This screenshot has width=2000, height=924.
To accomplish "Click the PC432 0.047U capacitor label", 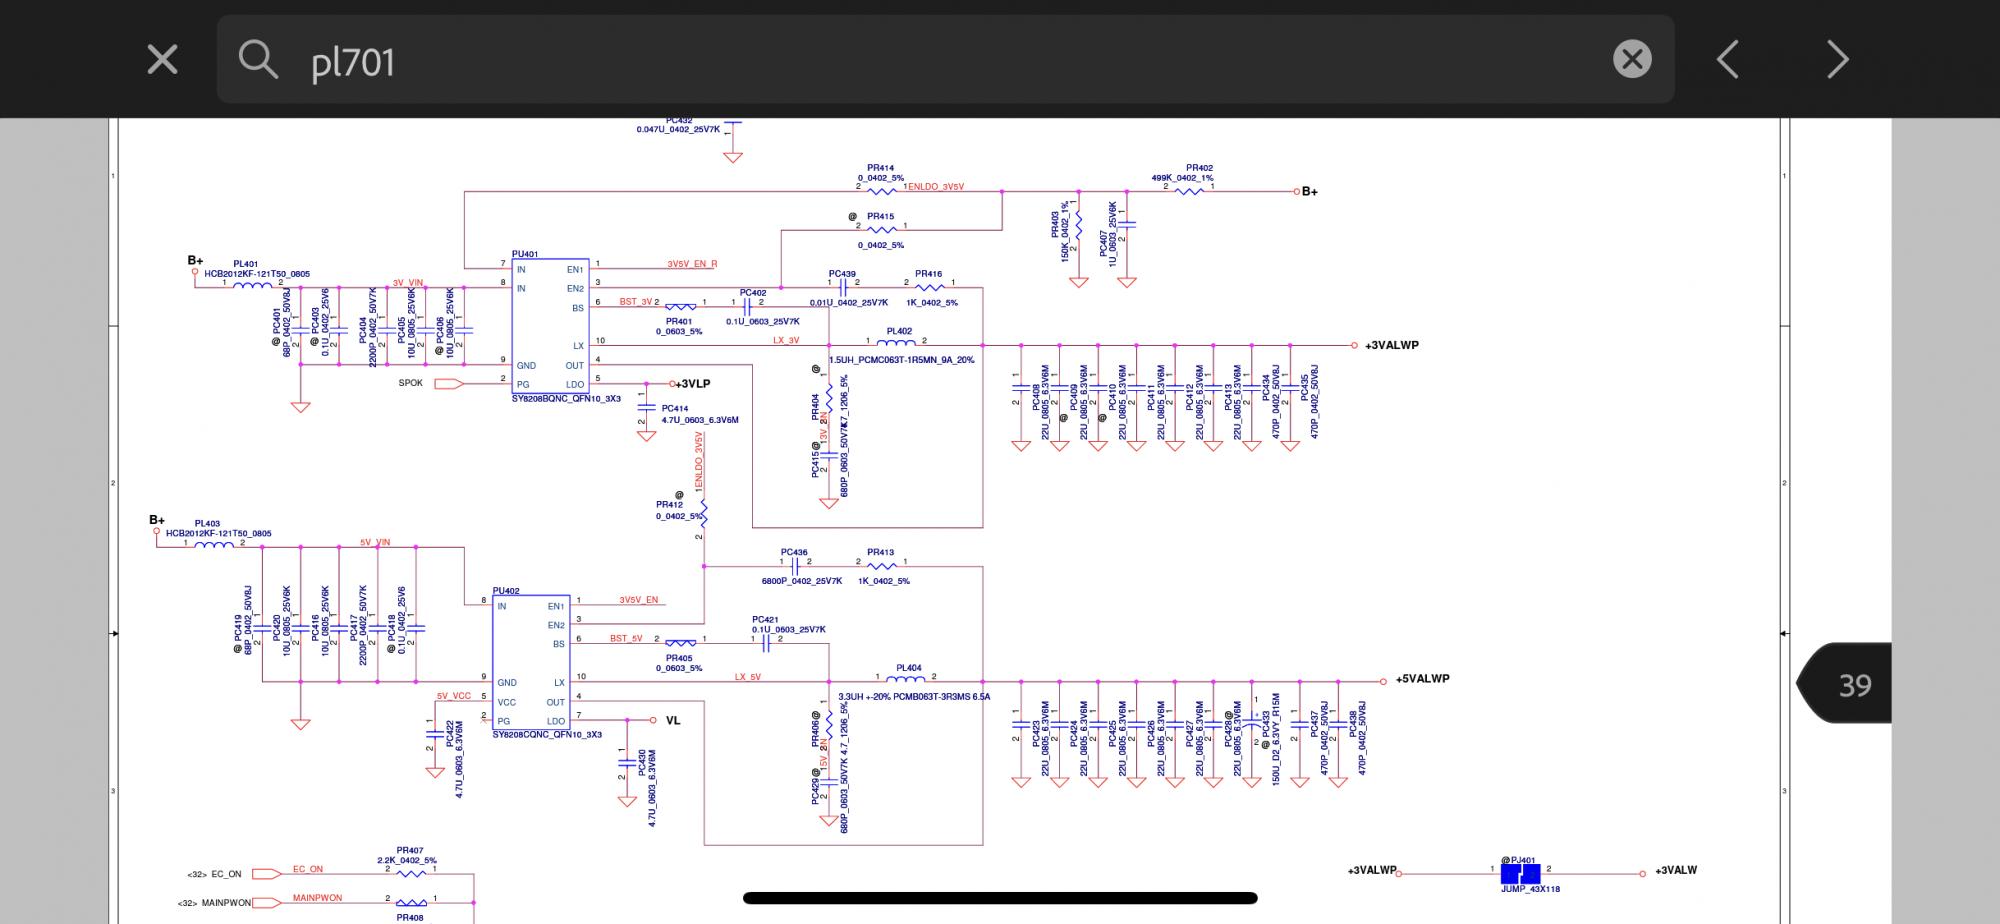I will point(679,126).
